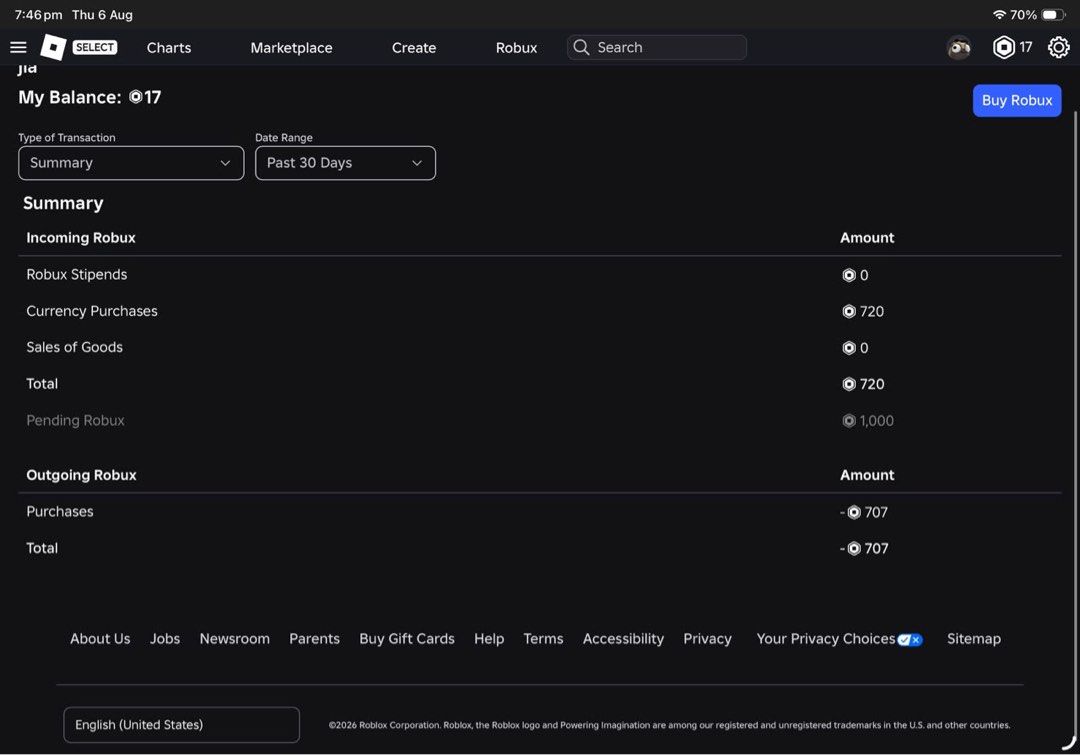Toggle the Your Privacy Choices icon
The width and height of the screenshot is (1080, 755).
pos(910,640)
